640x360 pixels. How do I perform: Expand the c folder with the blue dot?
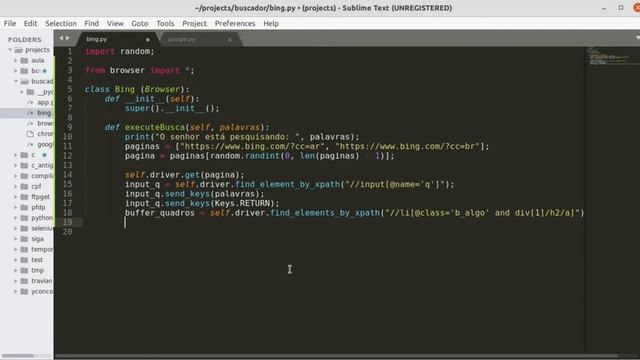click(x=16, y=155)
